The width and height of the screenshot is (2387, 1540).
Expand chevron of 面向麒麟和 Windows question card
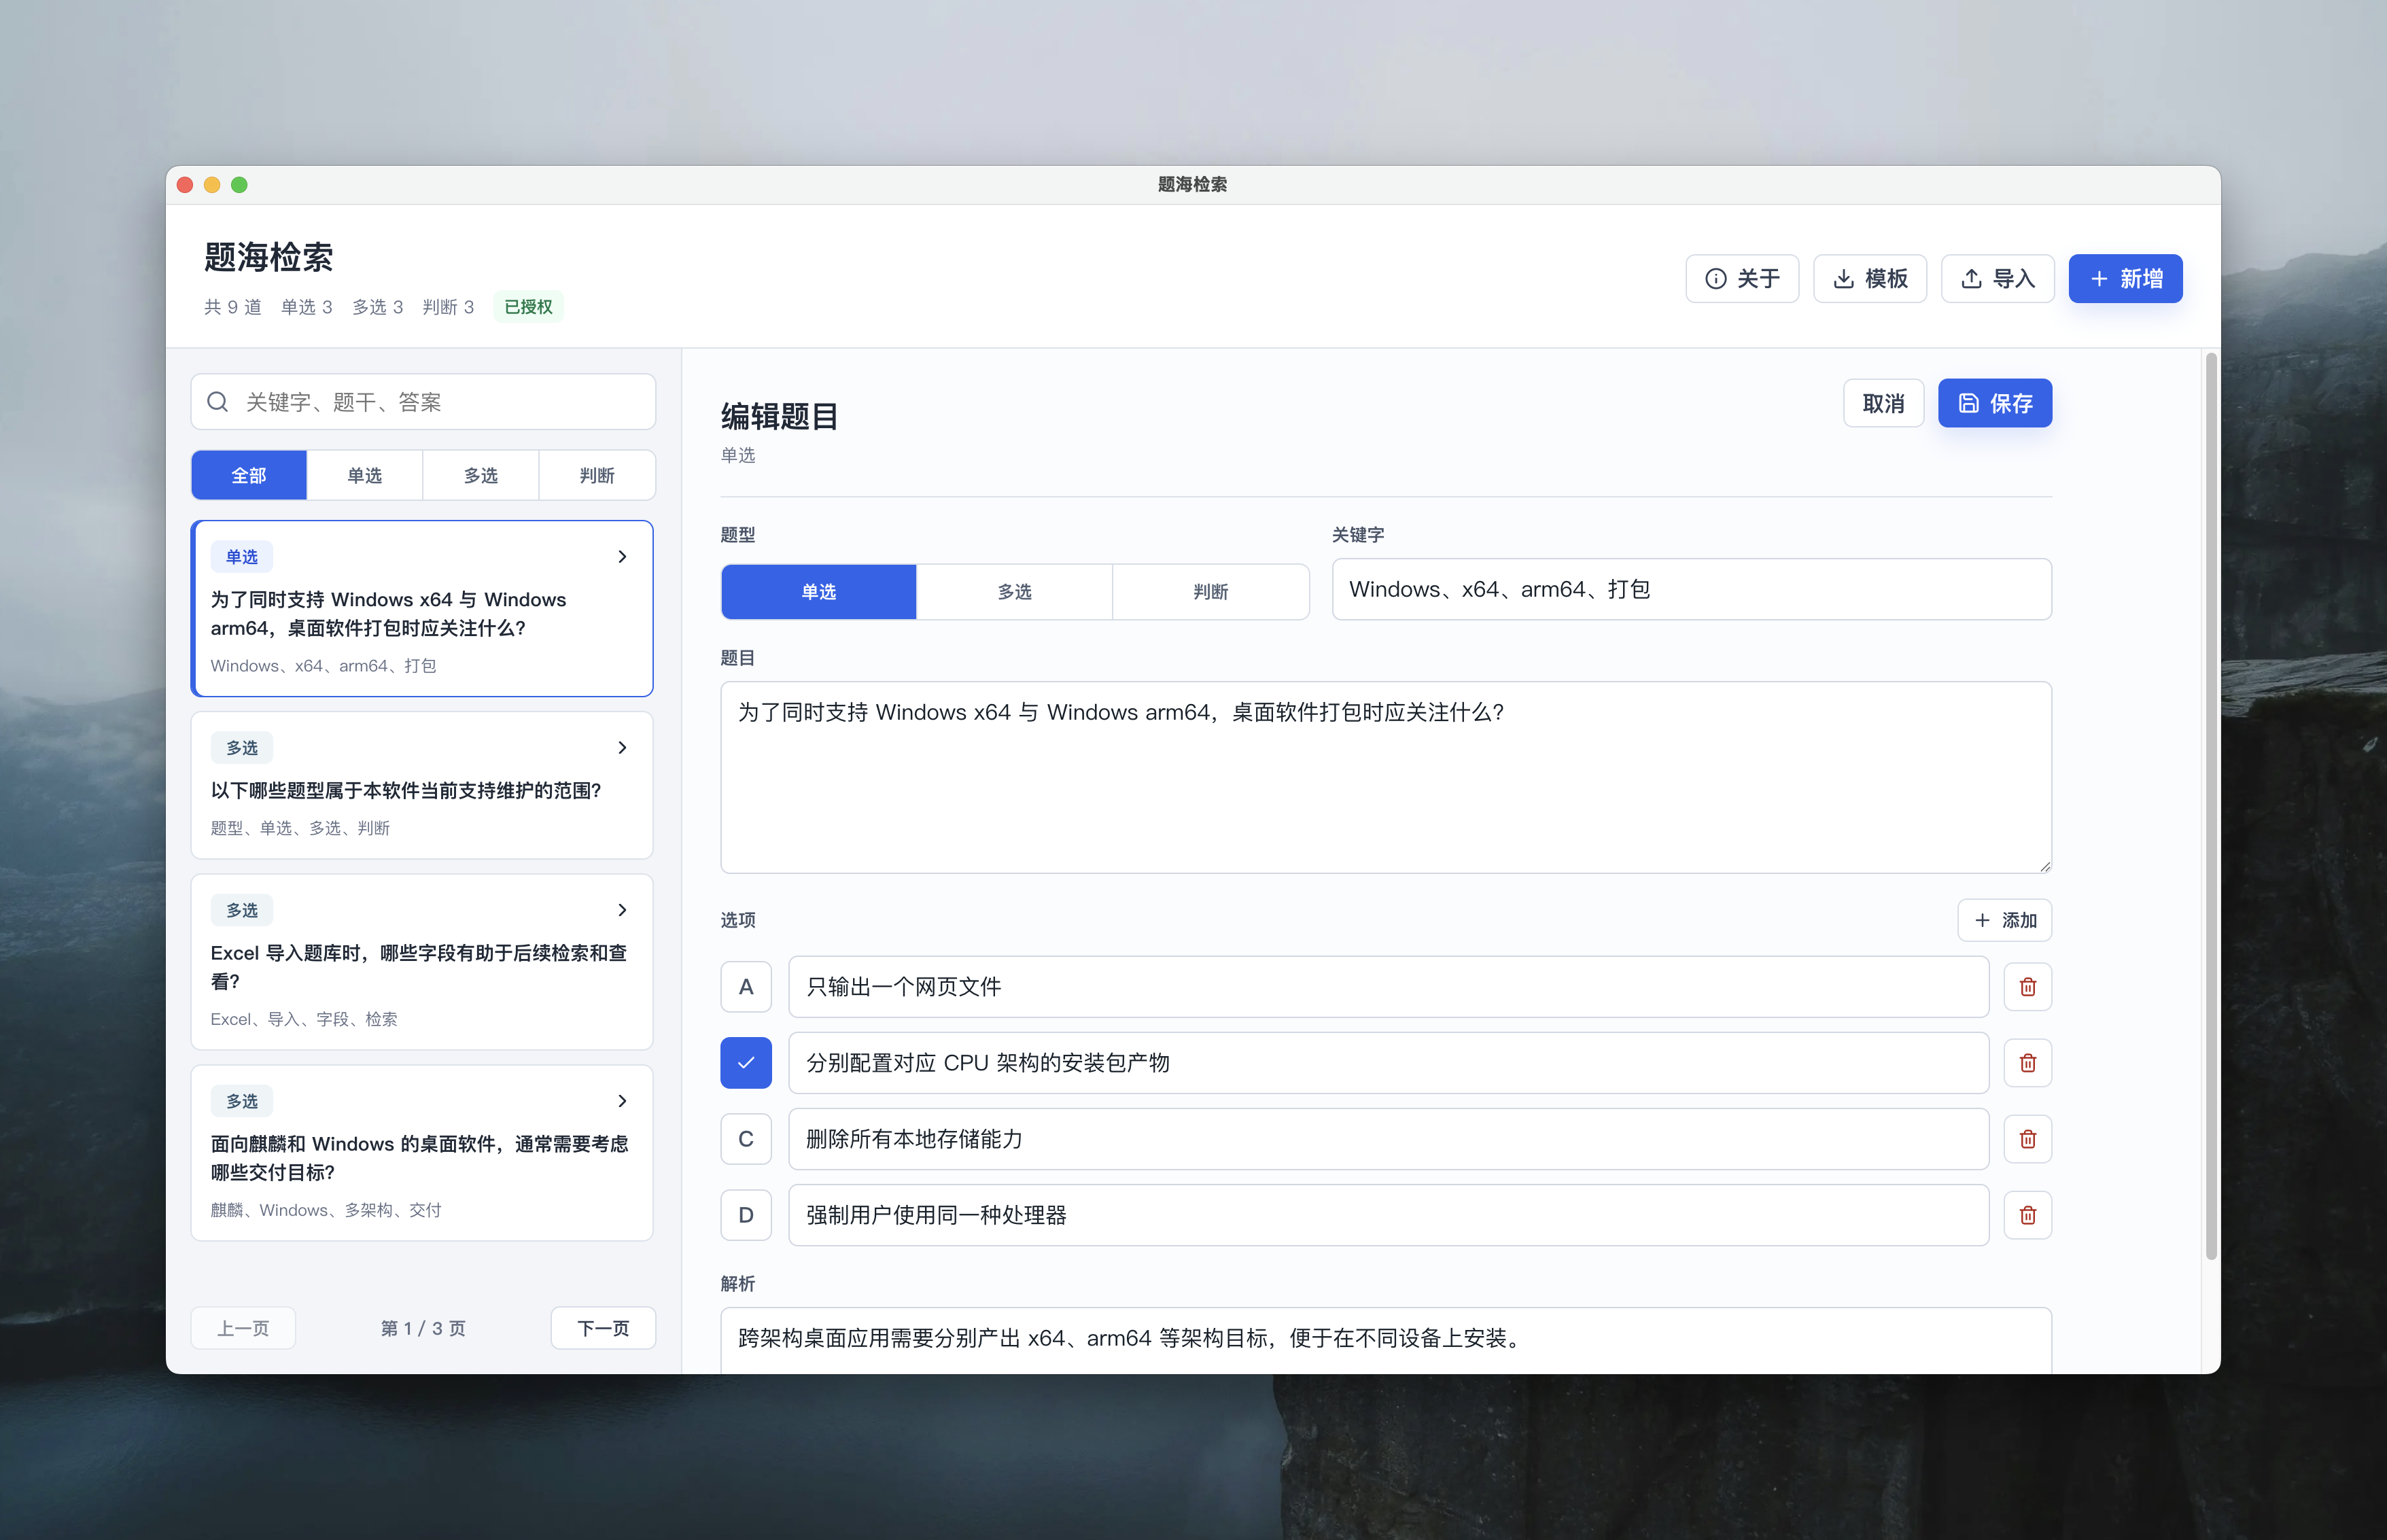(x=622, y=1101)
